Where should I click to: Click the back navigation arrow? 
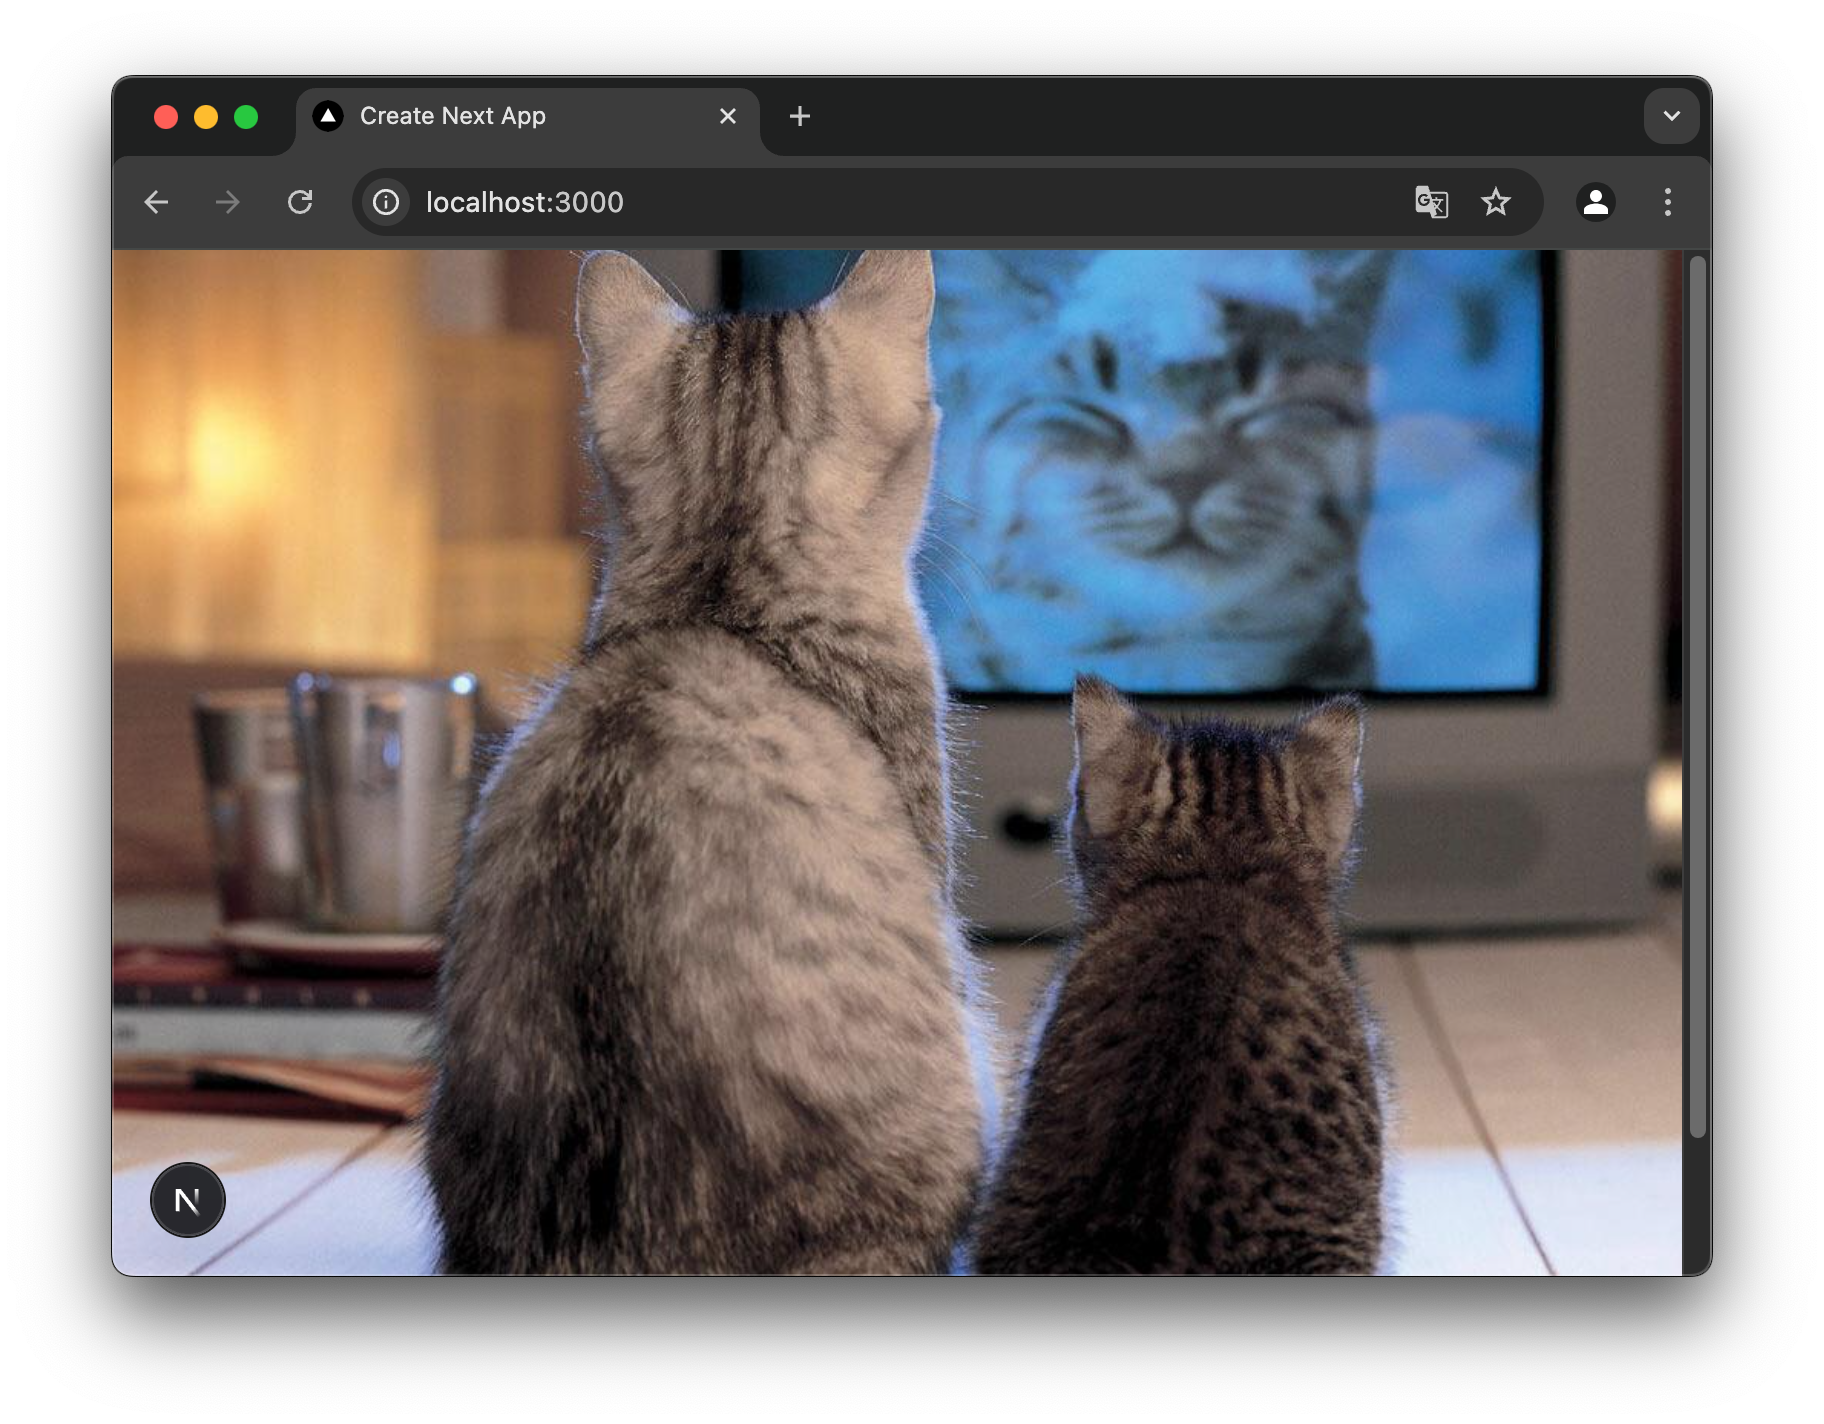pyautogui.click(x=156, y=201)
